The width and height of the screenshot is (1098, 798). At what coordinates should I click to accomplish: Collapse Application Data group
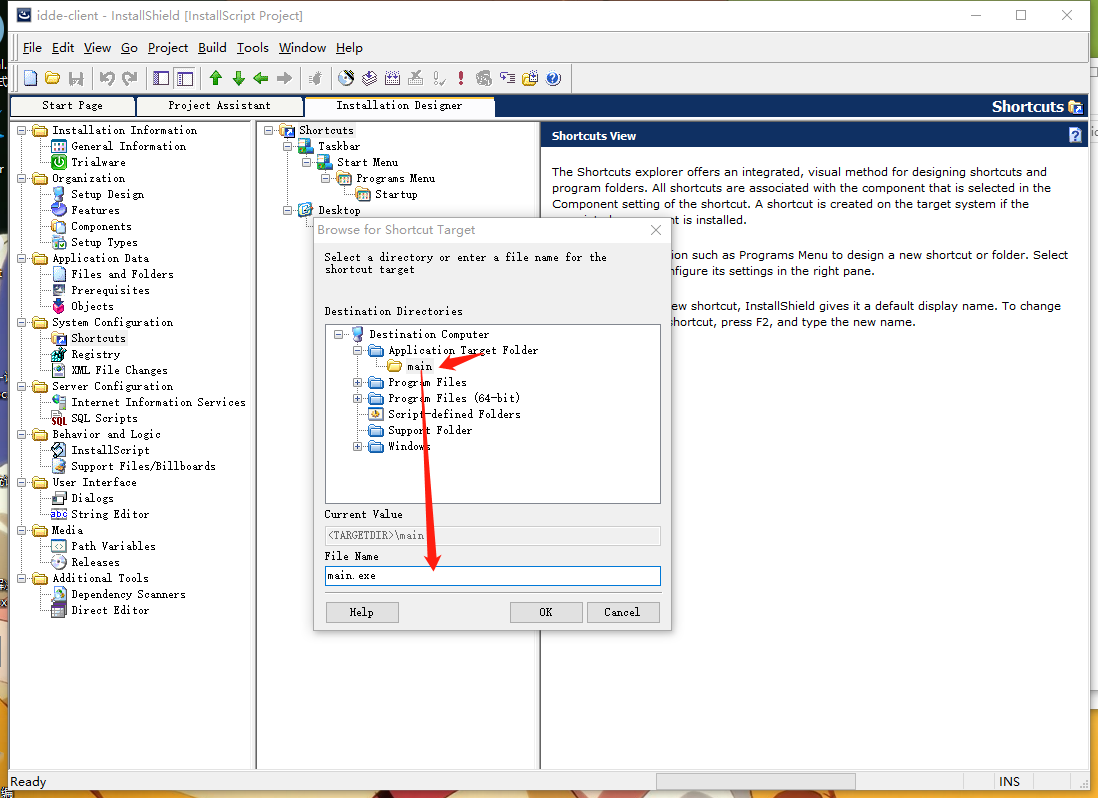point(22,258)
